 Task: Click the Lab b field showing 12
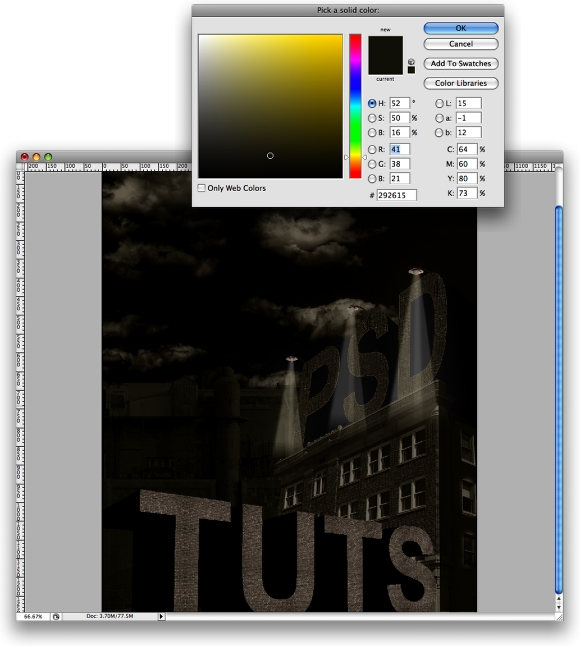pyautogui.click(x=468, y=132)
